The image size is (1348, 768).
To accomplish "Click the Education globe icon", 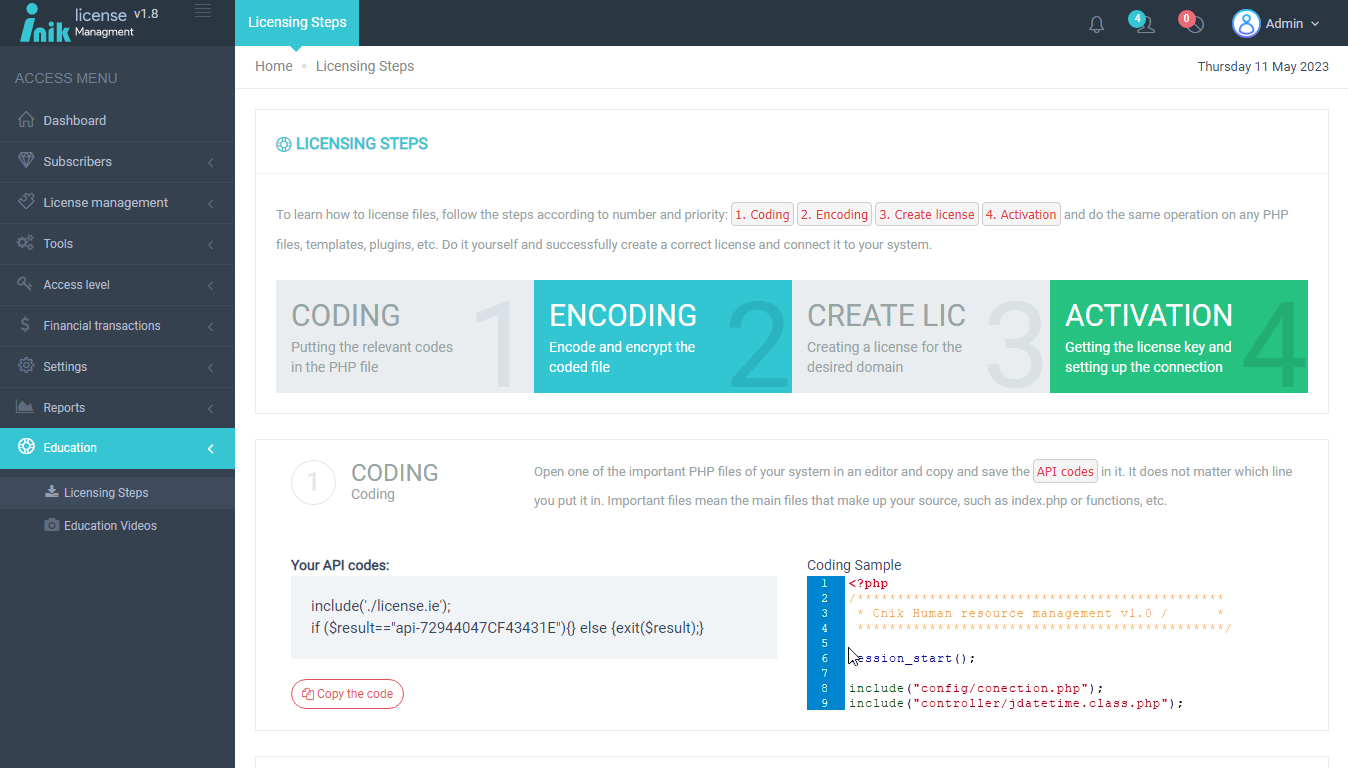I will click(26, 448).
